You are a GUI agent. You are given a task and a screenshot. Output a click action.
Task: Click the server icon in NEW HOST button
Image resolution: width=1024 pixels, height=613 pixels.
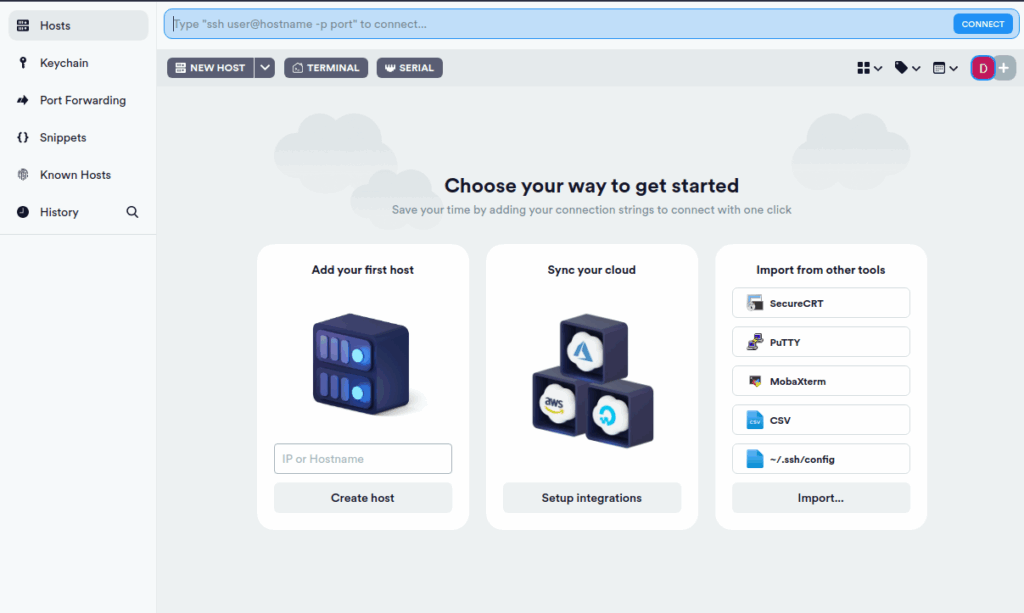pos(181,68)
